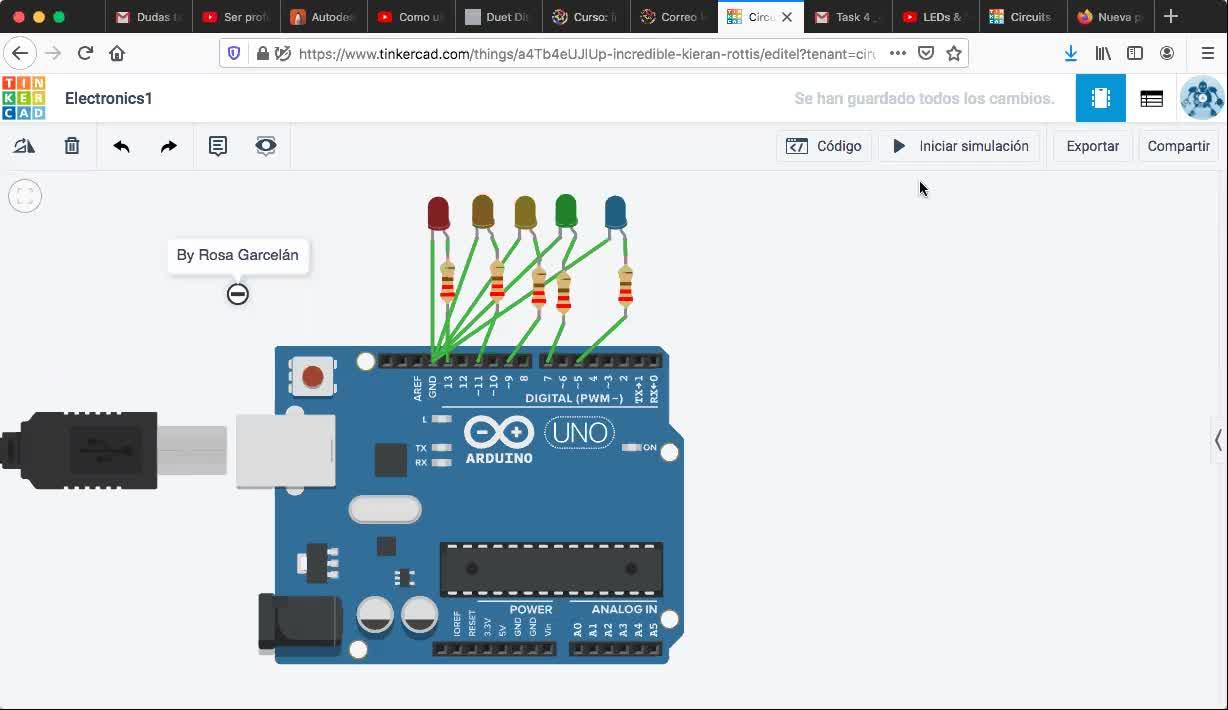This screenshot has height=710, width=1228.
Task: Switch to the 'Ser prof' YouTube tab
Action: point(236,17)
